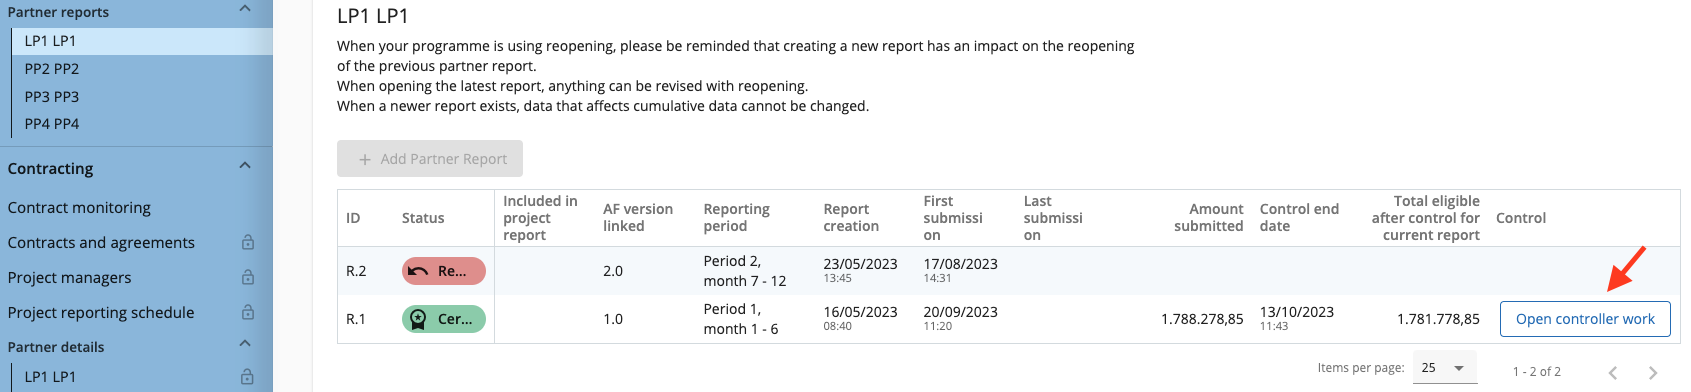
Task: Go to next page of reports
Action: (x=1653, y=372)
